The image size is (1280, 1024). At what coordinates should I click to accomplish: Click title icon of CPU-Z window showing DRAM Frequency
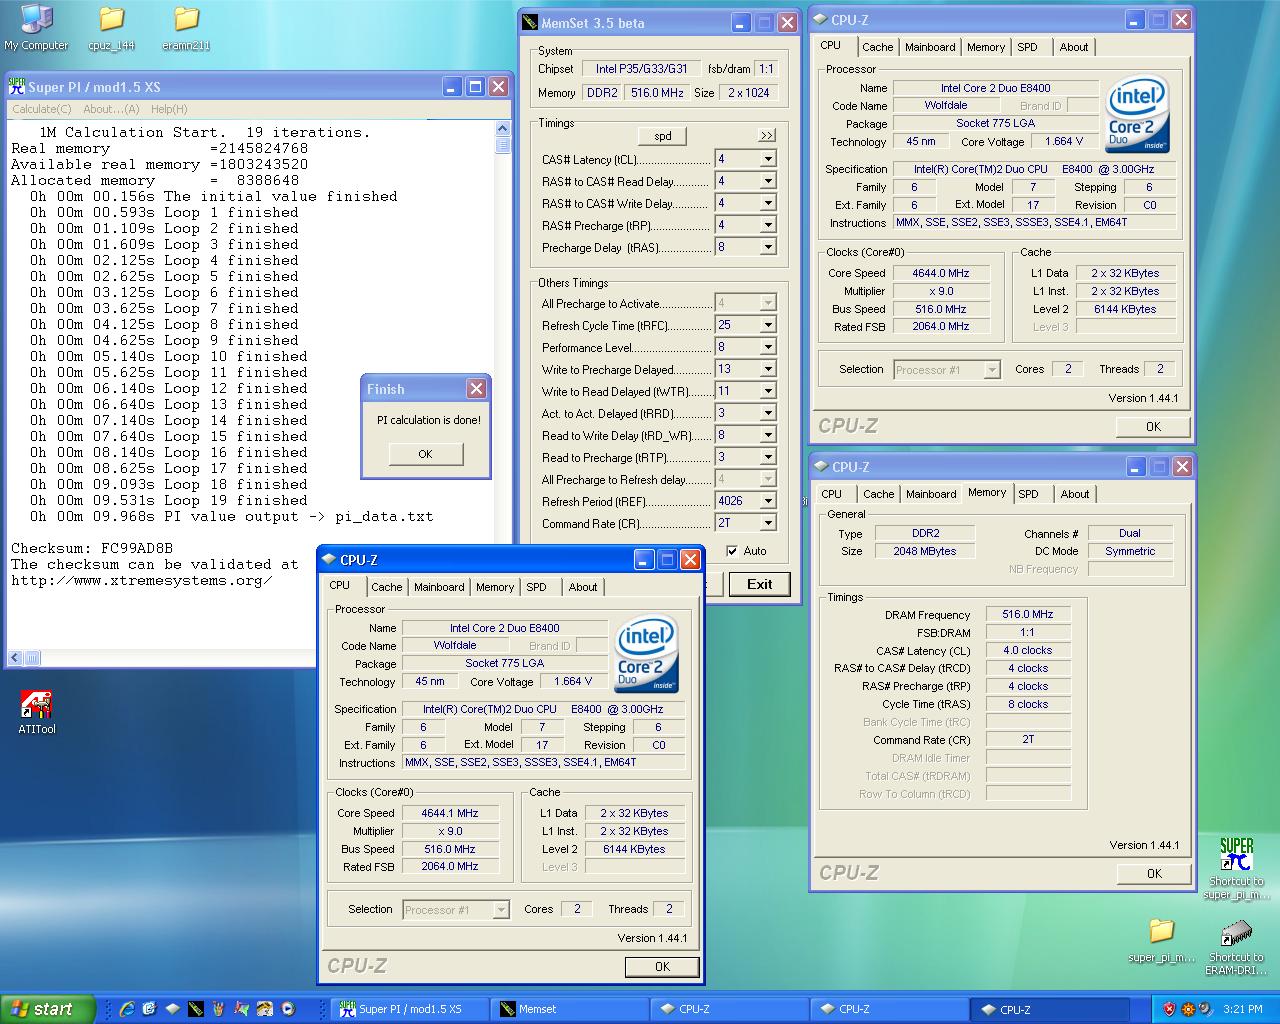tap(820, 467)
